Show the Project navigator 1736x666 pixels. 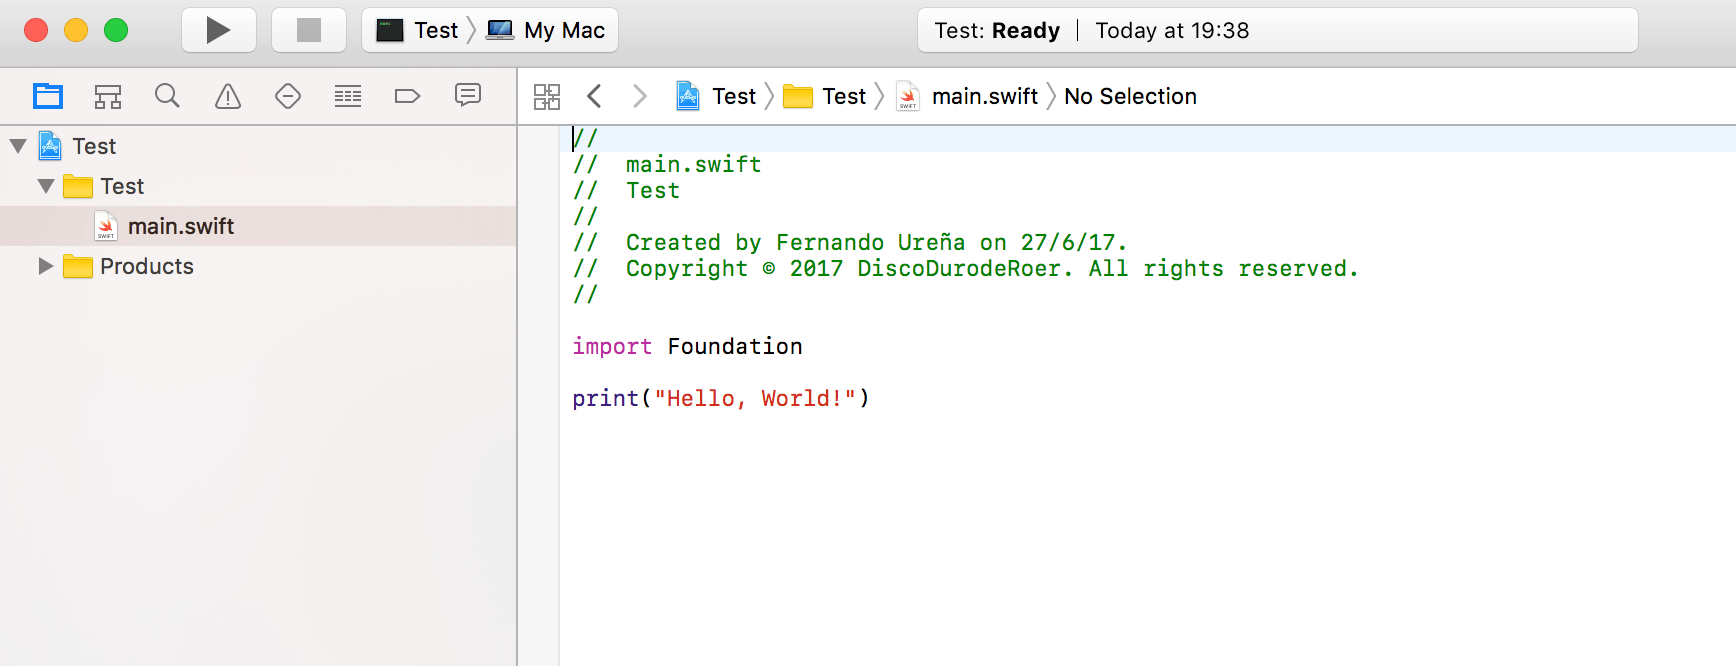click(x=48, y=96)
